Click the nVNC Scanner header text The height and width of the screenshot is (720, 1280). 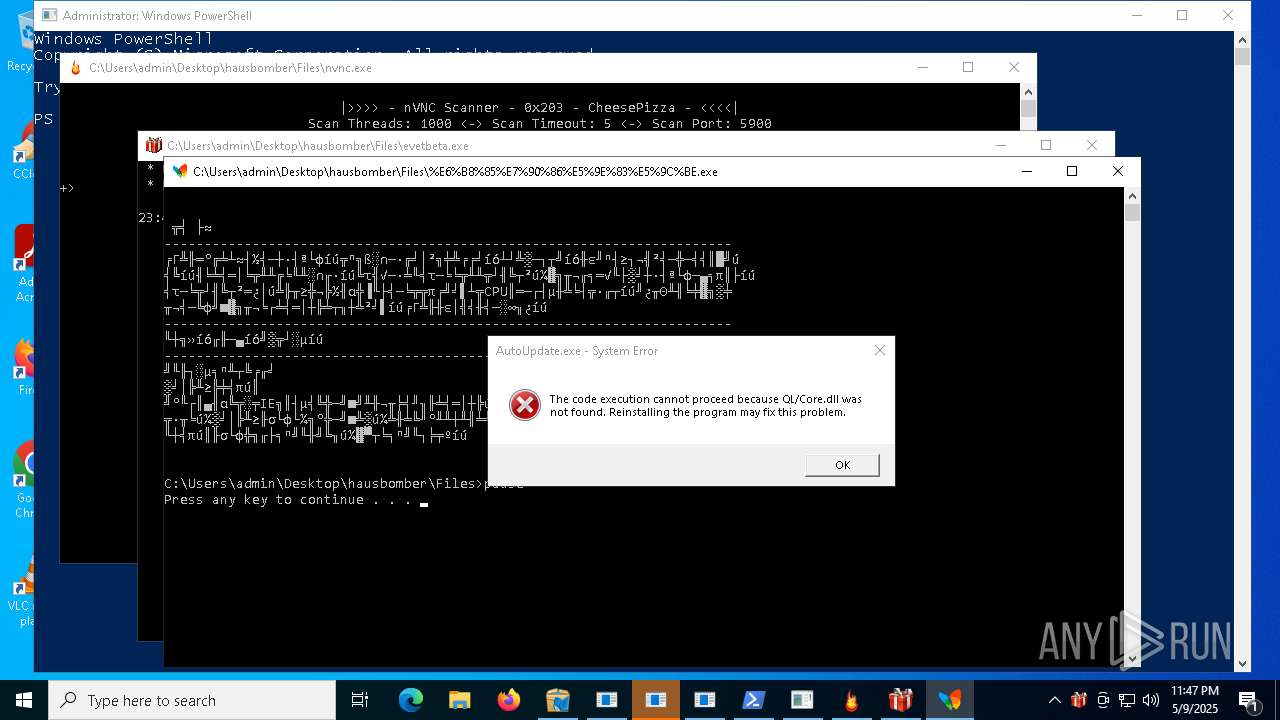click(x=539, y=108)
